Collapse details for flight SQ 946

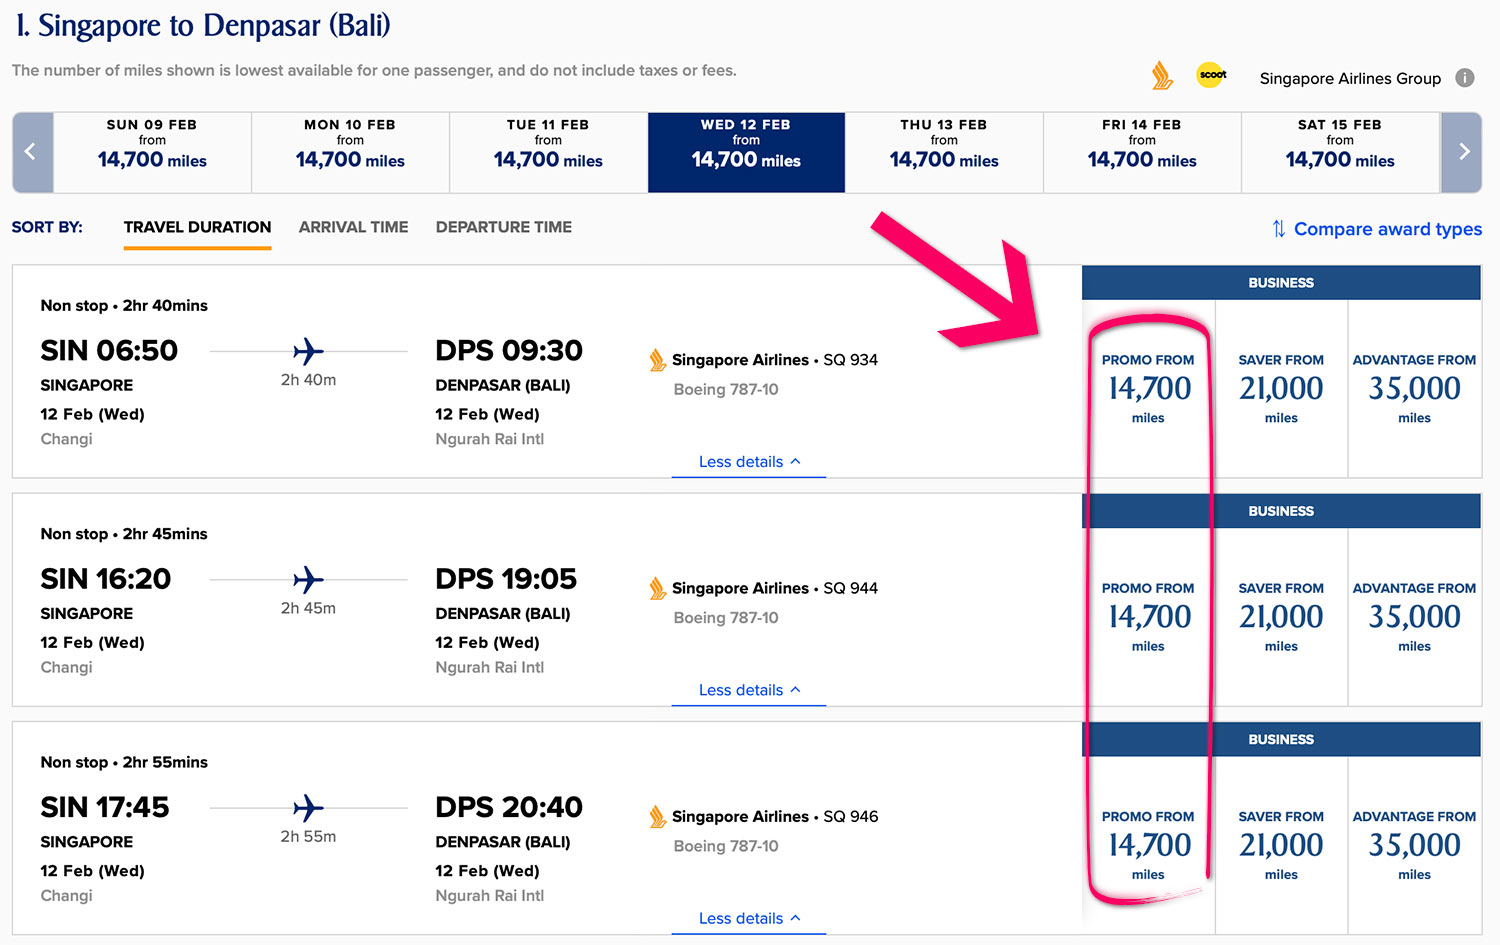coord(749,918)
